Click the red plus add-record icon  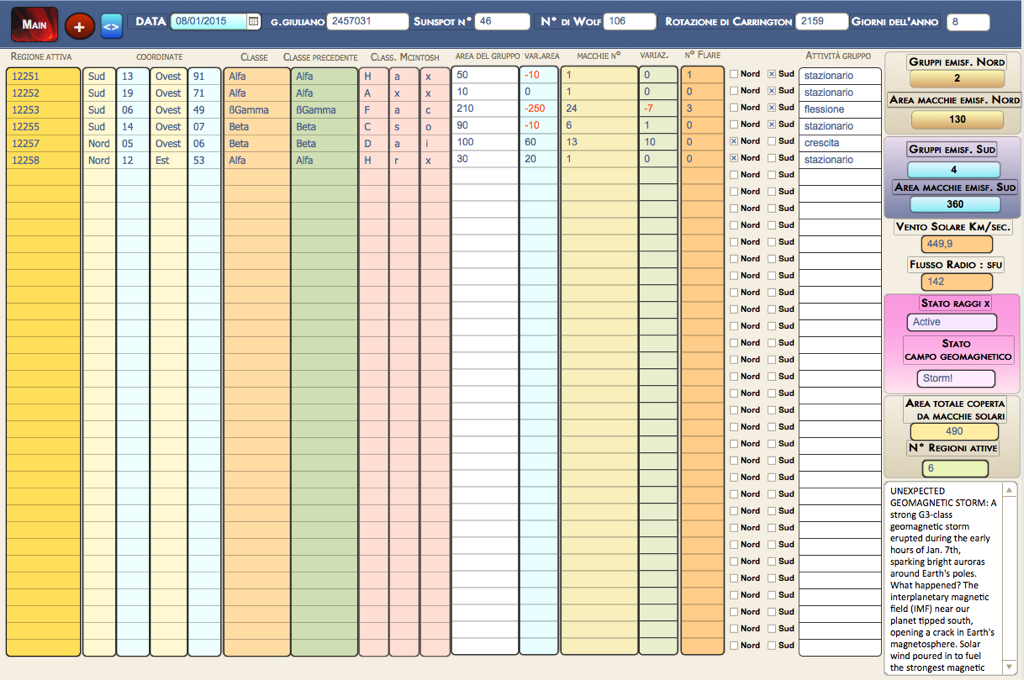pyautogui.click(x=80, y=26)
